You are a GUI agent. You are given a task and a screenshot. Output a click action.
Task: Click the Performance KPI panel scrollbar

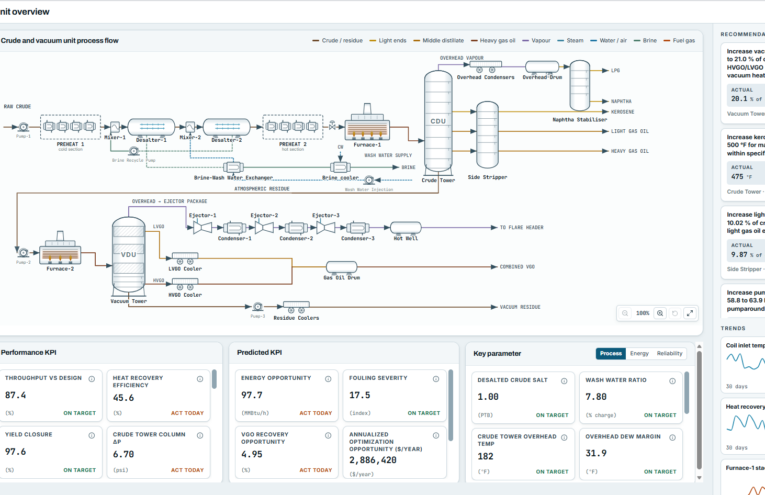pyautogui.click(x=214, y=379)
